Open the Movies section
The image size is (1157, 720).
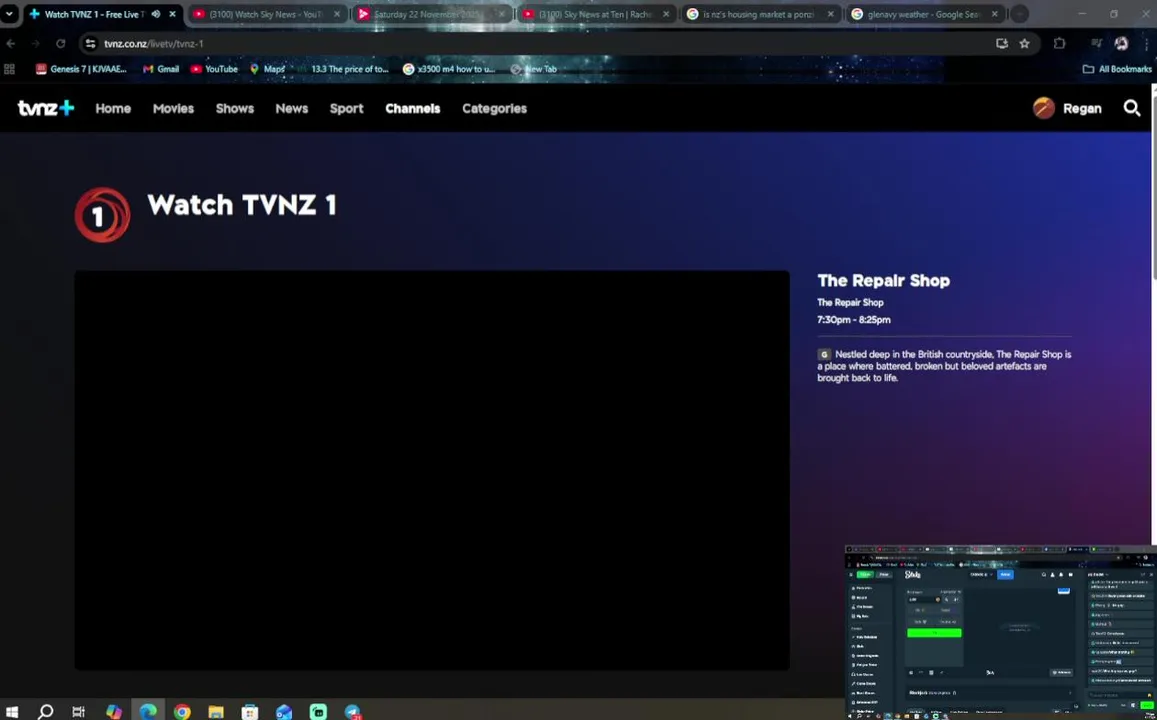tap(173, 108)
